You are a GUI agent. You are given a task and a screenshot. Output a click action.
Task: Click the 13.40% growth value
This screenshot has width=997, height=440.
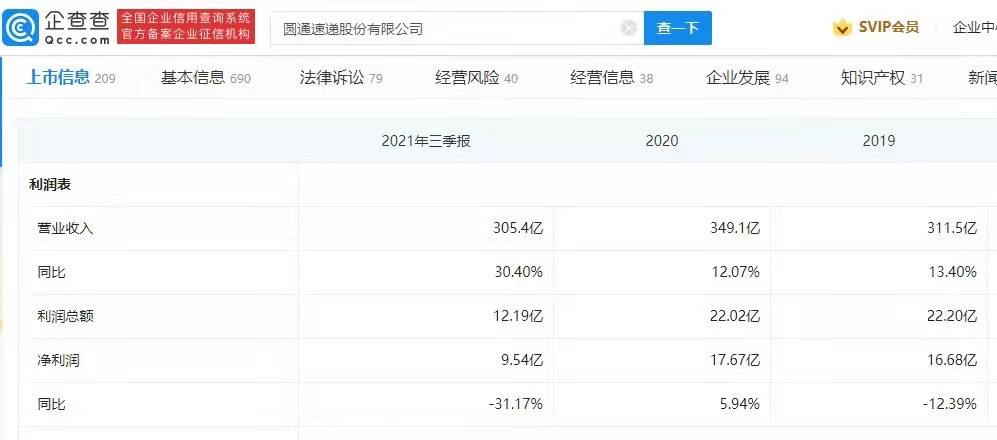952,273
